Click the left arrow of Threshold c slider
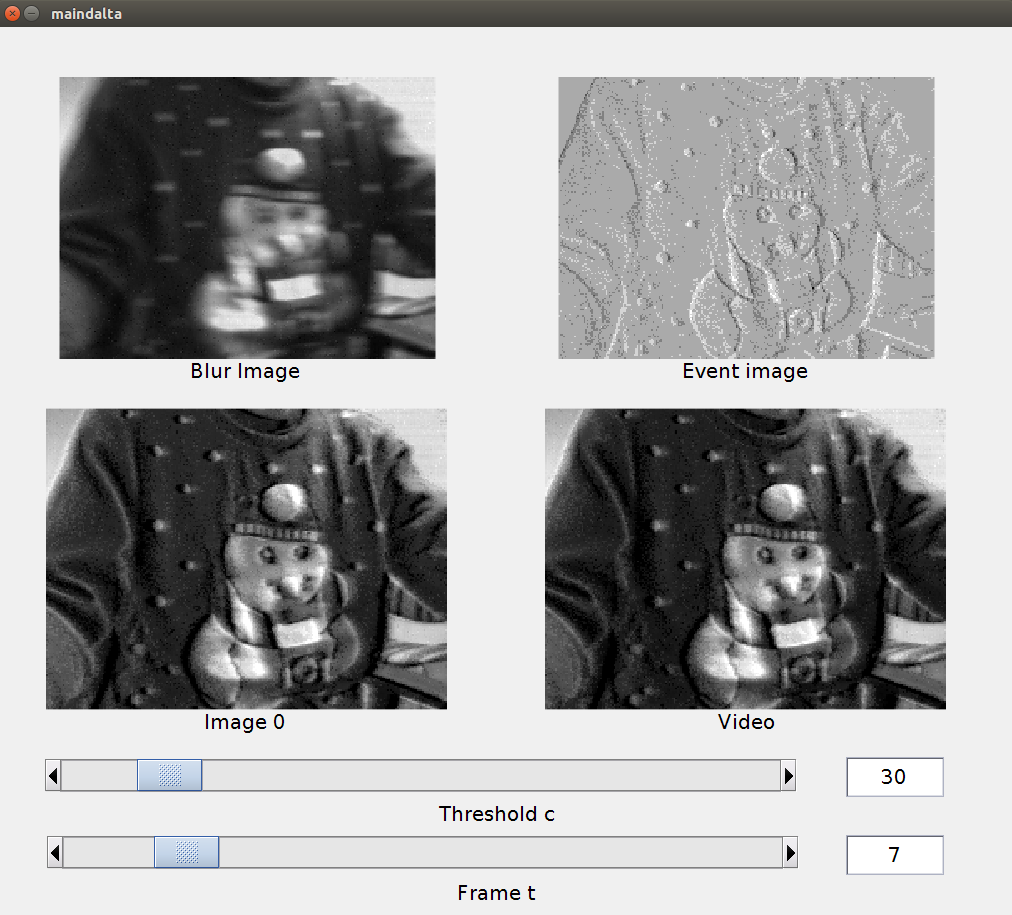The image size is (1012, 915). [x=54, y=776]
